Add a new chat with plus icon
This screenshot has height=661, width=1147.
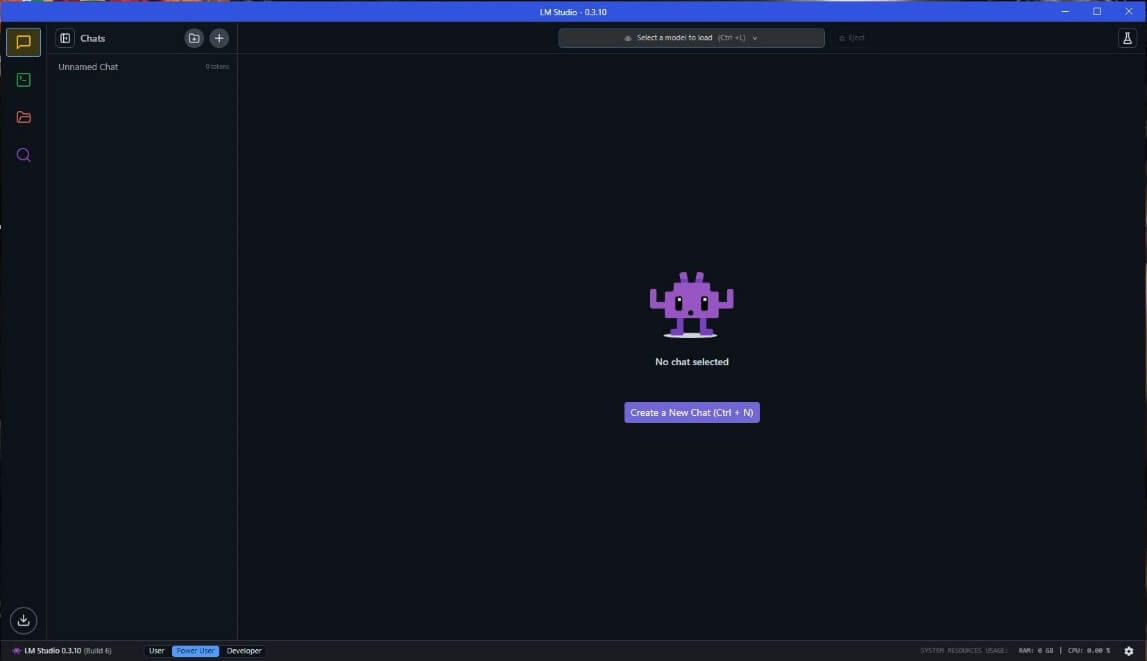click(219, 38)
